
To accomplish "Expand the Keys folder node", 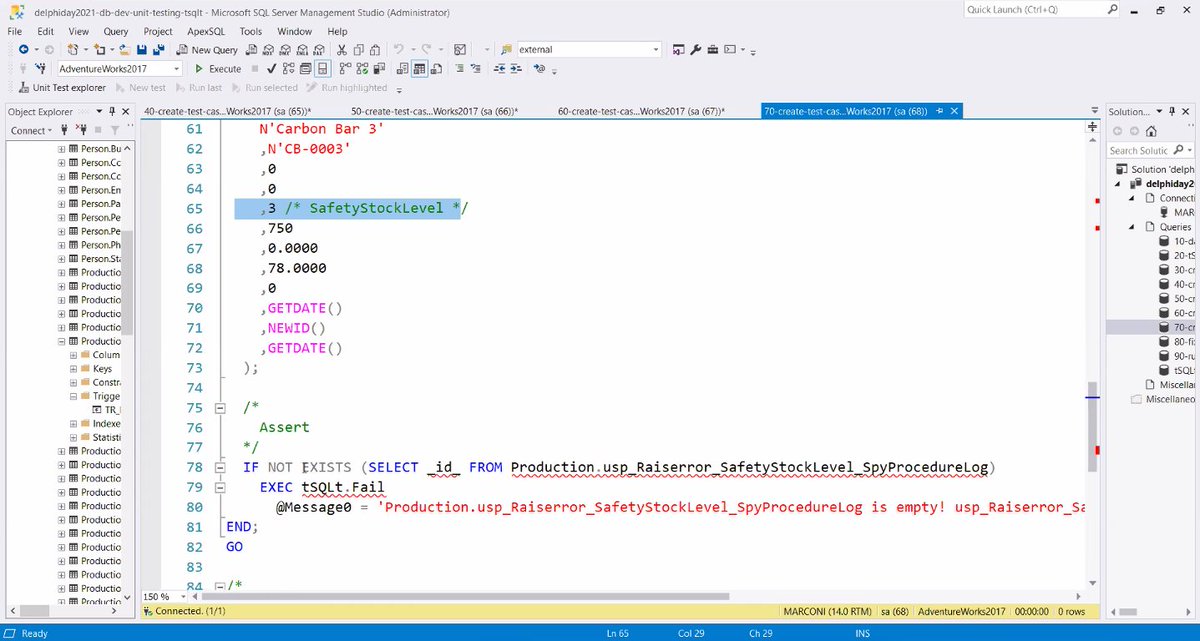I will [73, 368].
